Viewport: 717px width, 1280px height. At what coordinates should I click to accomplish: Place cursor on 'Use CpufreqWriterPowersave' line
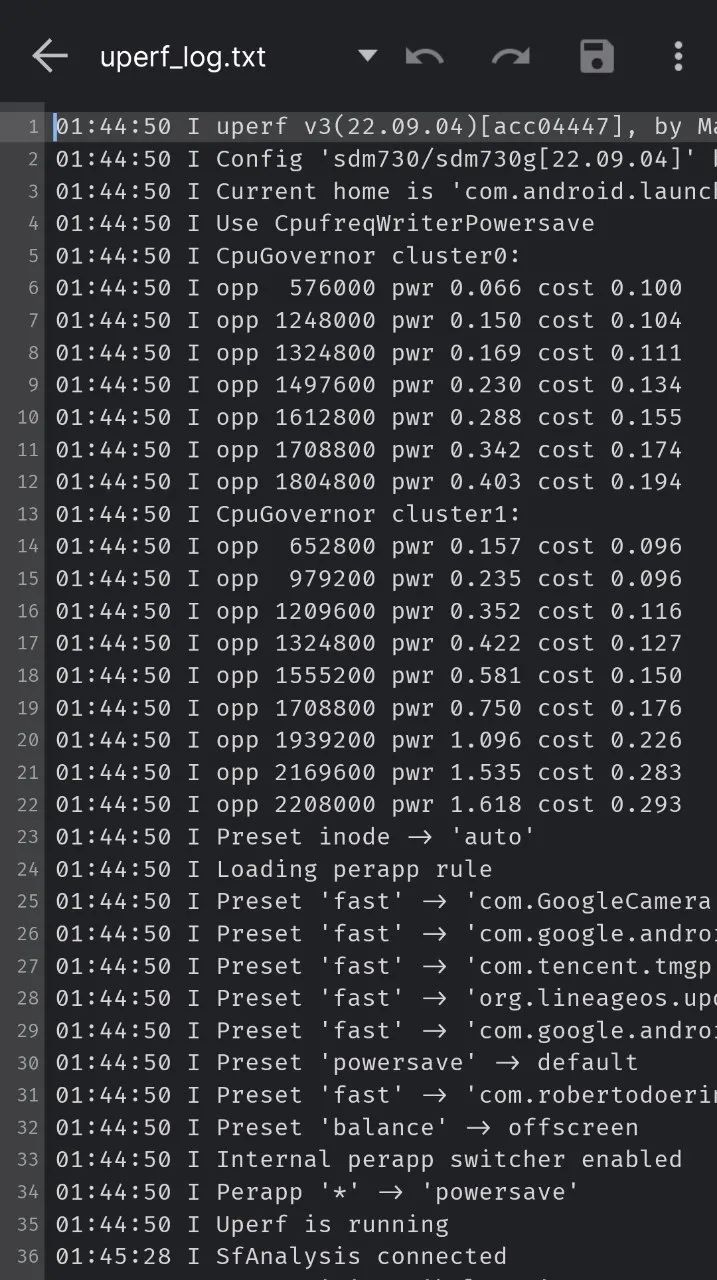click(405, 223)
